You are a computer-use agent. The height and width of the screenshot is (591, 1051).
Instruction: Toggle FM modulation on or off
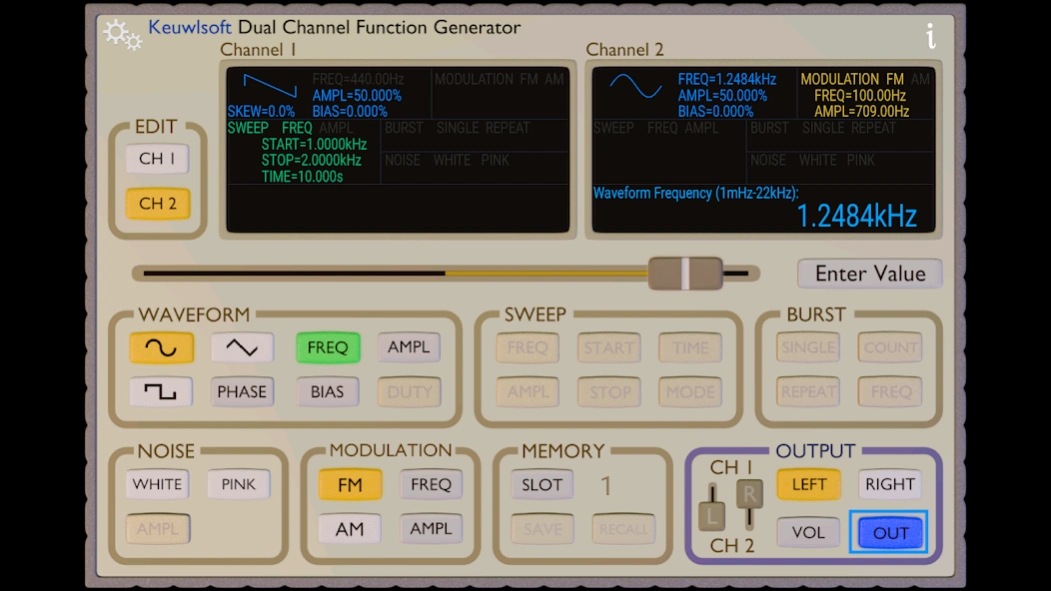coord(350,485)
